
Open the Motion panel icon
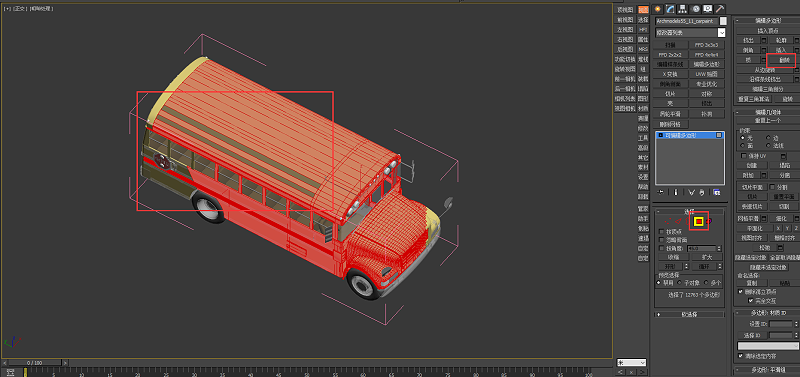click(695, 9)
